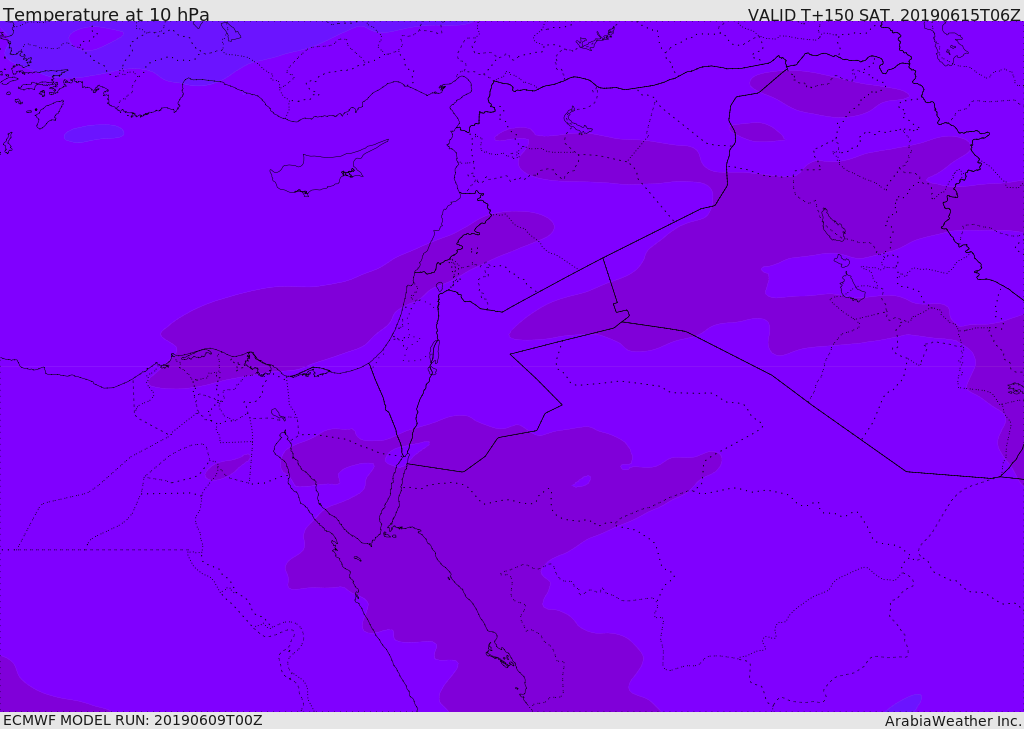
Task: Click the 'ECMWF MODEL RUN: 20190609T00Z' text
Action: 133,721
